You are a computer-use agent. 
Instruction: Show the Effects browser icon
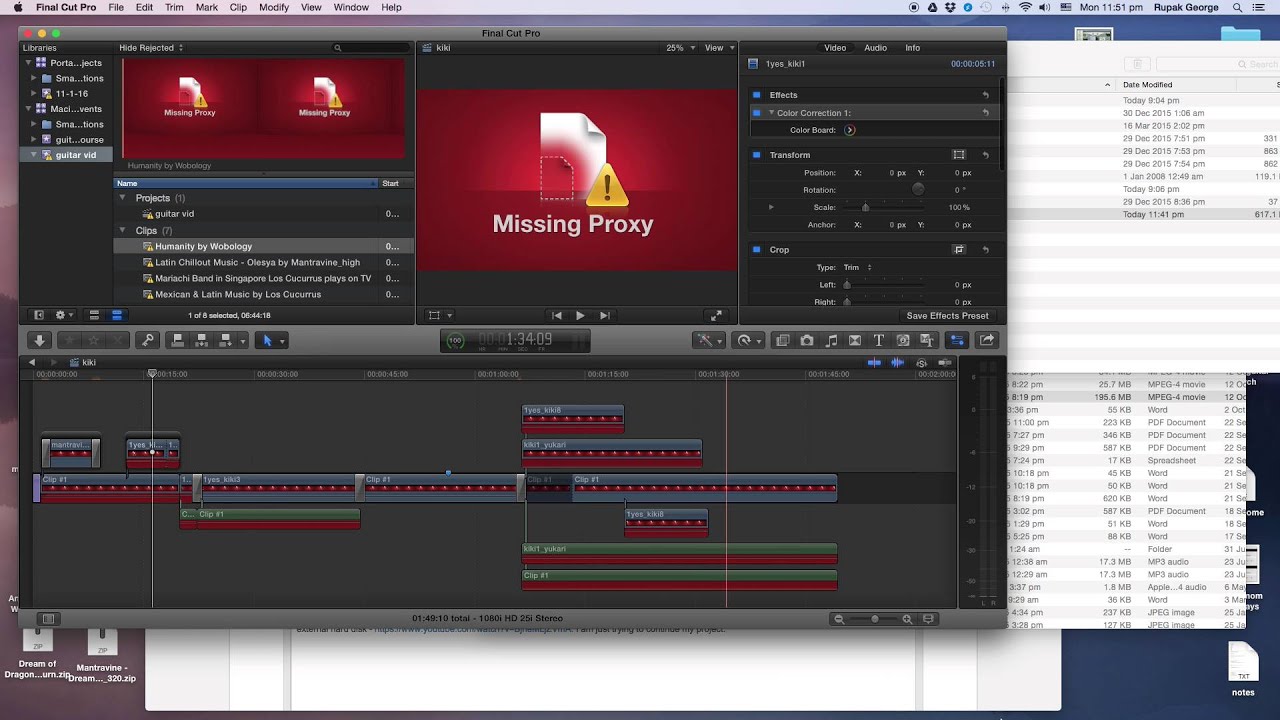783,340
